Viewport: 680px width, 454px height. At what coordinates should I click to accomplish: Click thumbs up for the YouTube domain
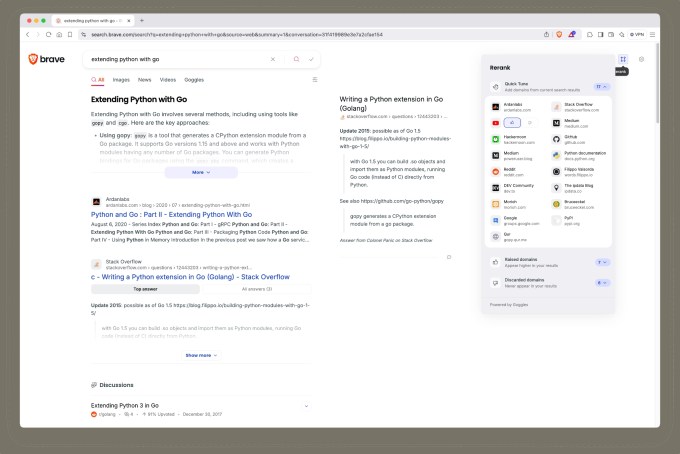[x=512, y=123]
